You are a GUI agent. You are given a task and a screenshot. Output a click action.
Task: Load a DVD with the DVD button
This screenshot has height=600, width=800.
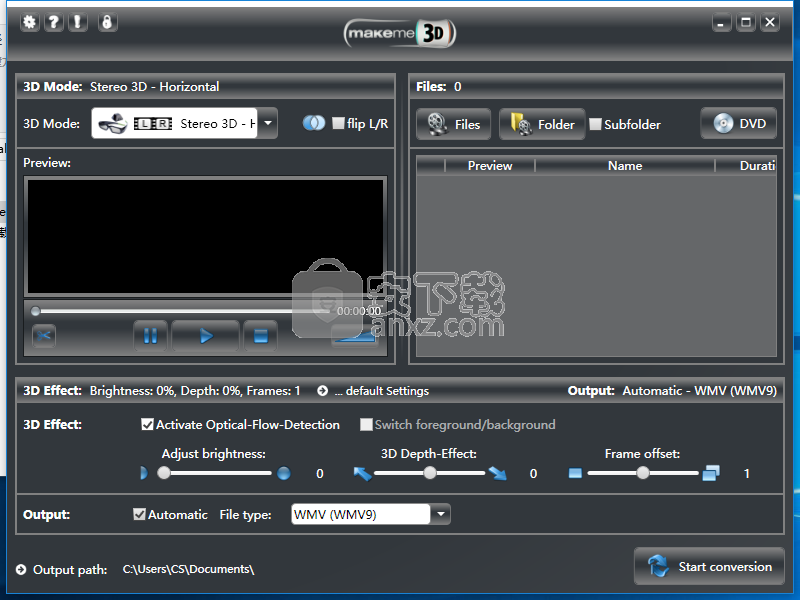pyautogui.click(x=739, y=123)
